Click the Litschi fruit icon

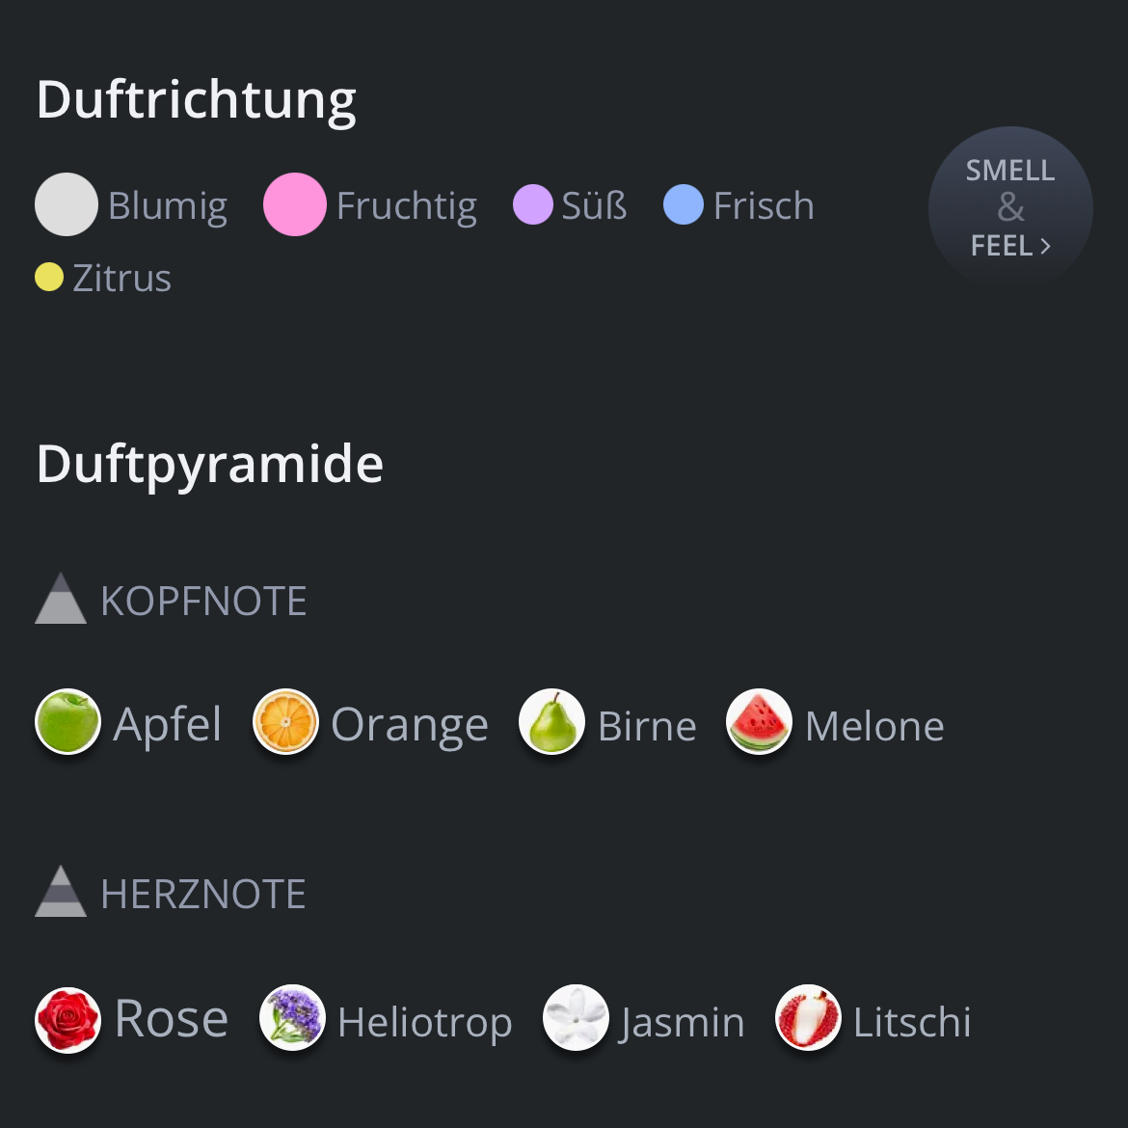tap(808, 1017)
